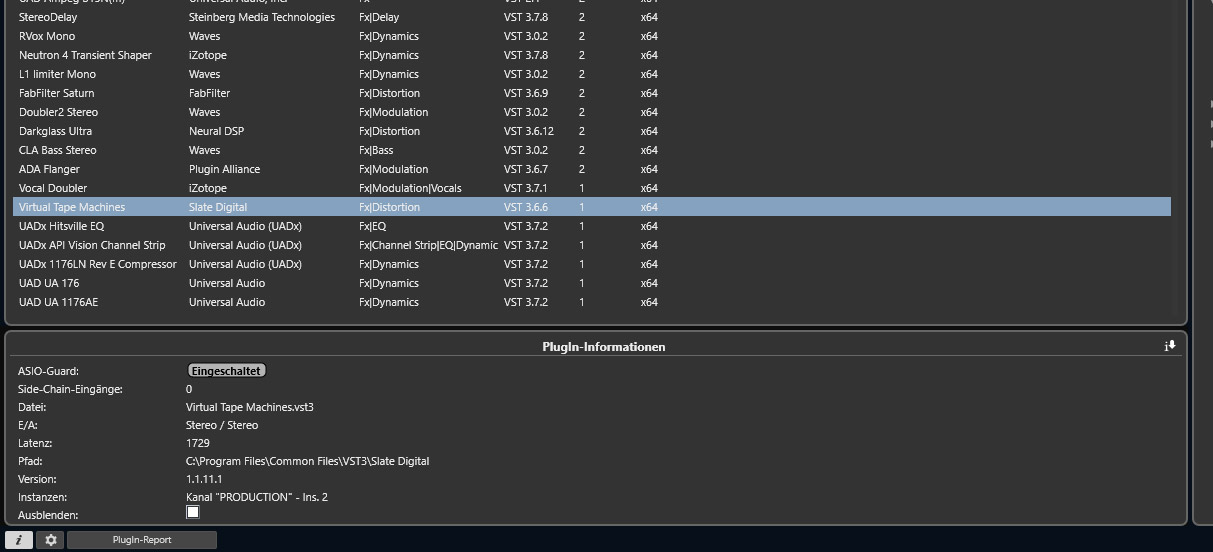
Task: Click the Version value 1.1.11.1
Action: pyautogui.click(x=204, y=479)
